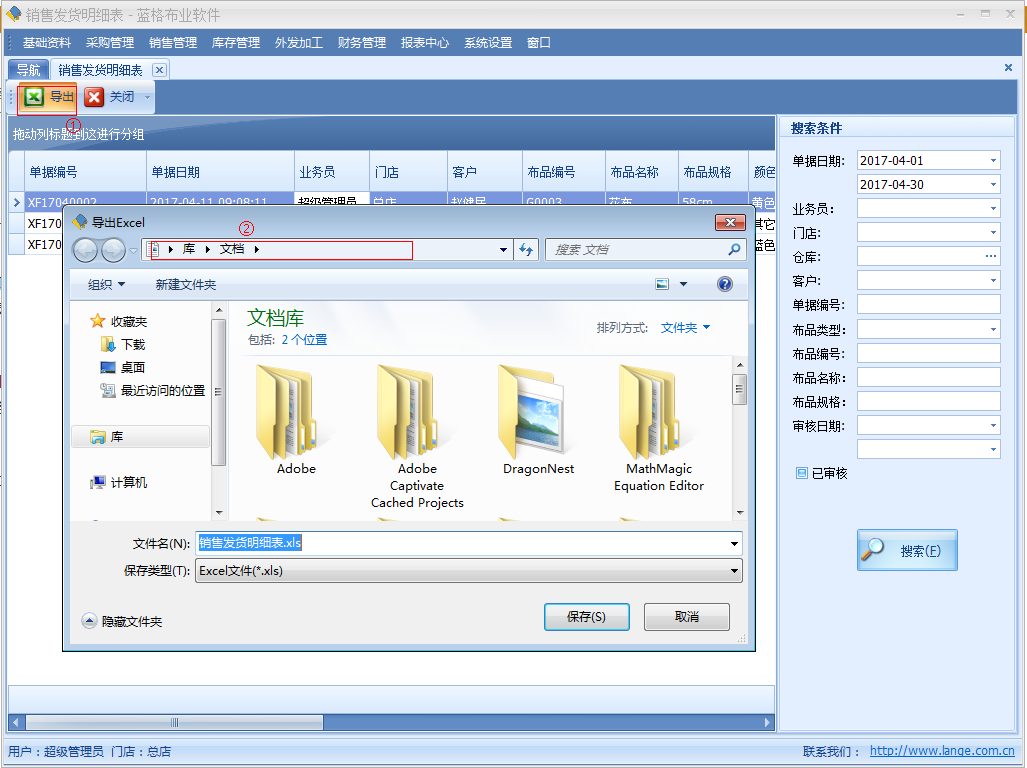This screenshot has width=1027, height=768.
Task: Open the 销售管理 menu
Action: 173,43
